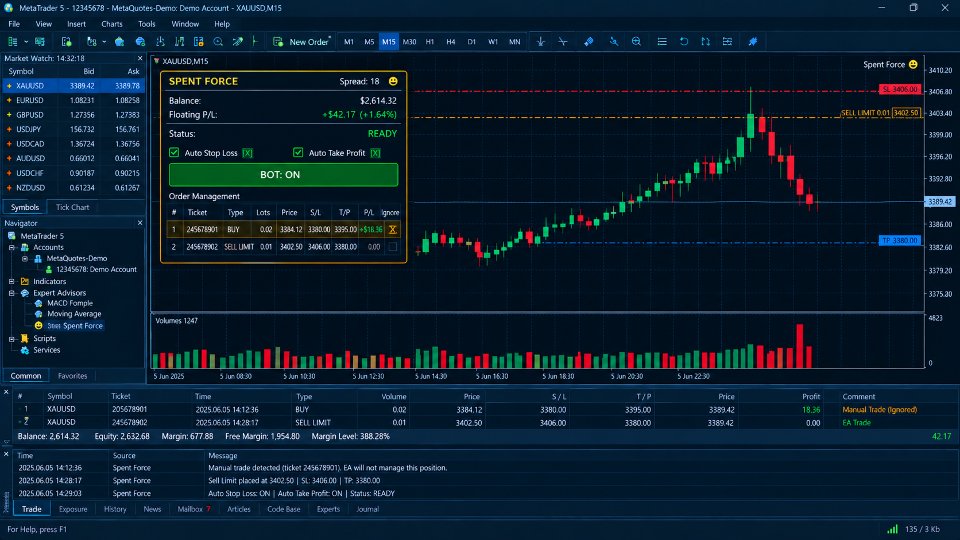
Task: Open the Charts menu
Action: [112, 24]
